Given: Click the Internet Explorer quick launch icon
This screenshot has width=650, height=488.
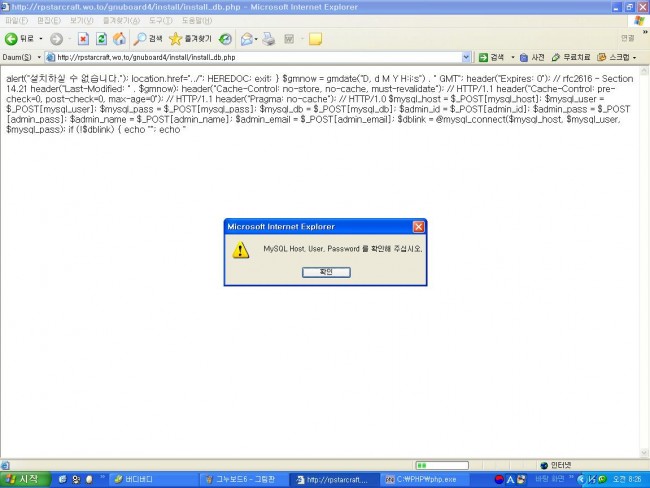Looking at the screenshot, I should 62,480.
